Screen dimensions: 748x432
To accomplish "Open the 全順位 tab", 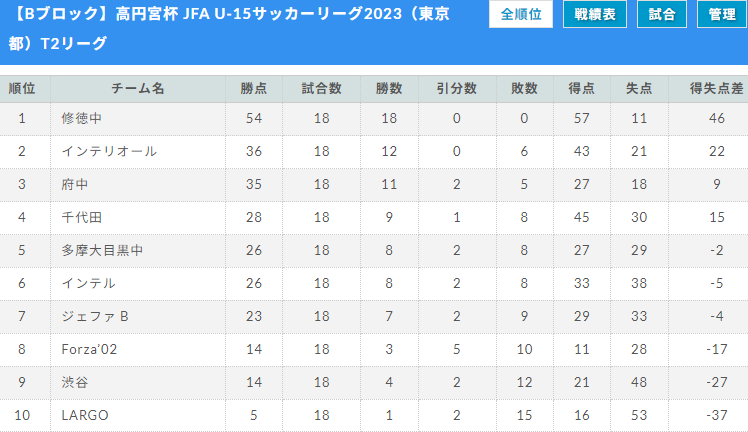I will click(520, 14).
